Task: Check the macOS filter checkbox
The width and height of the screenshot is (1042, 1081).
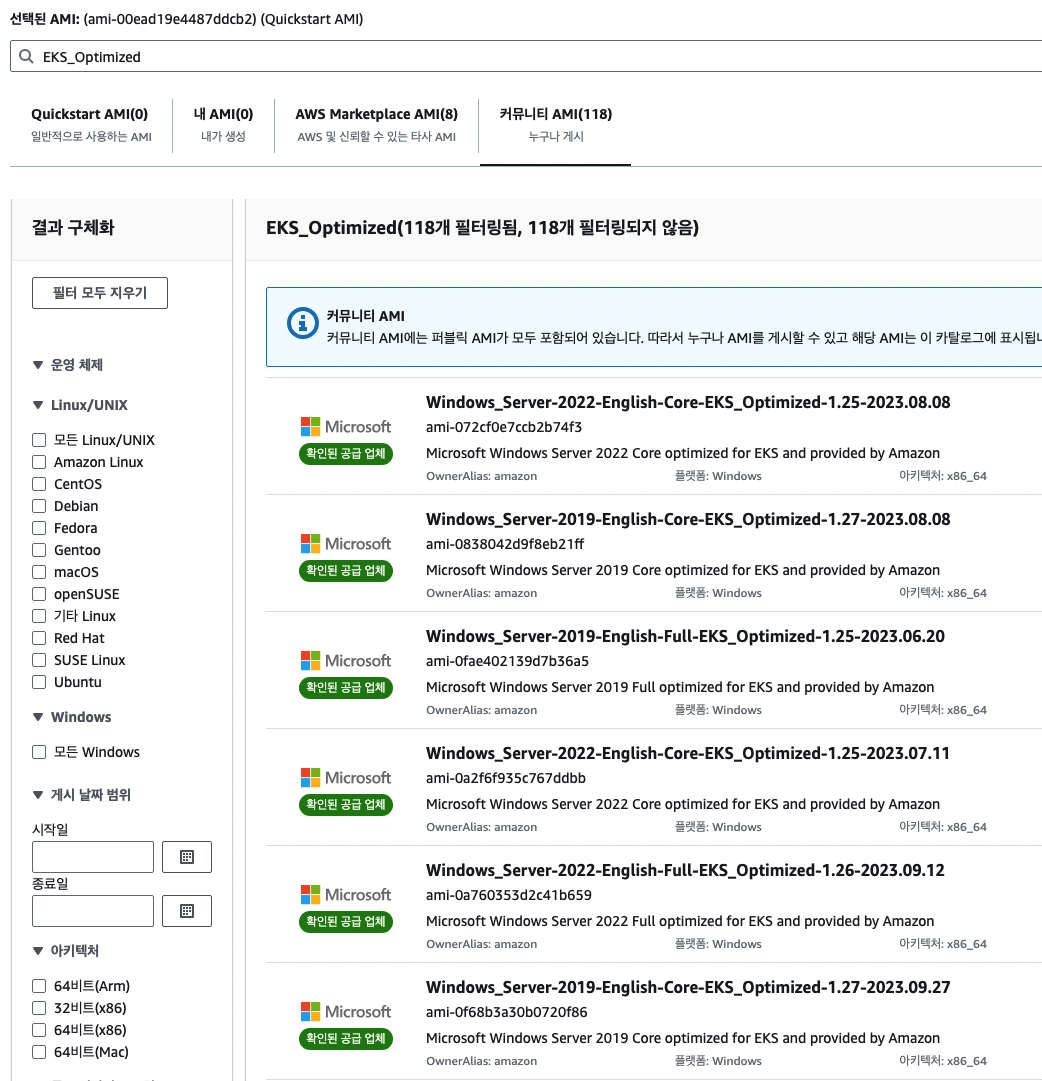Action: 39,572
